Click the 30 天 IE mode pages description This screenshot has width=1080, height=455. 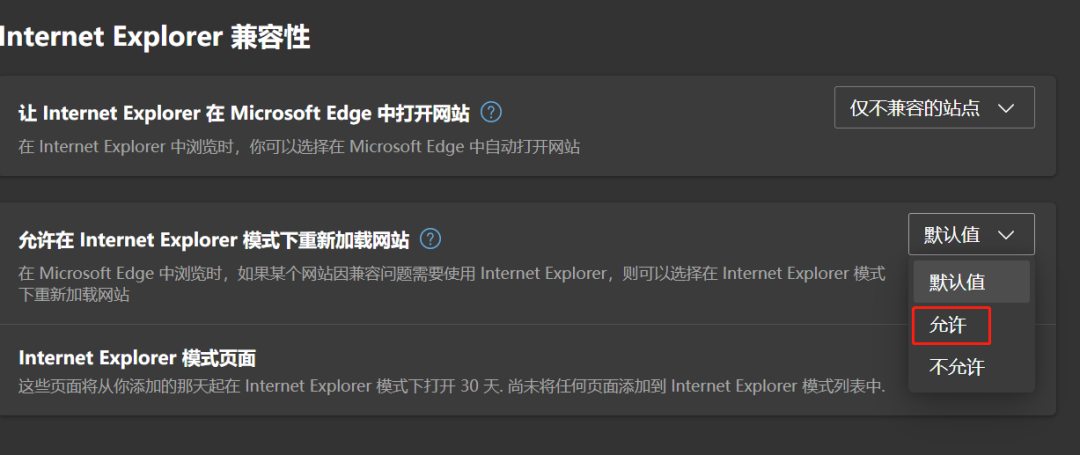(x=452, y=386)
